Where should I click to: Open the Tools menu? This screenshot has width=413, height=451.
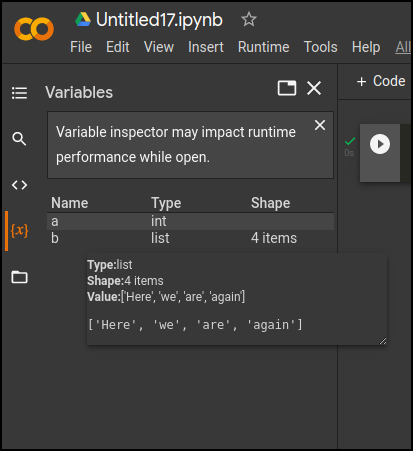click(320, 47)
